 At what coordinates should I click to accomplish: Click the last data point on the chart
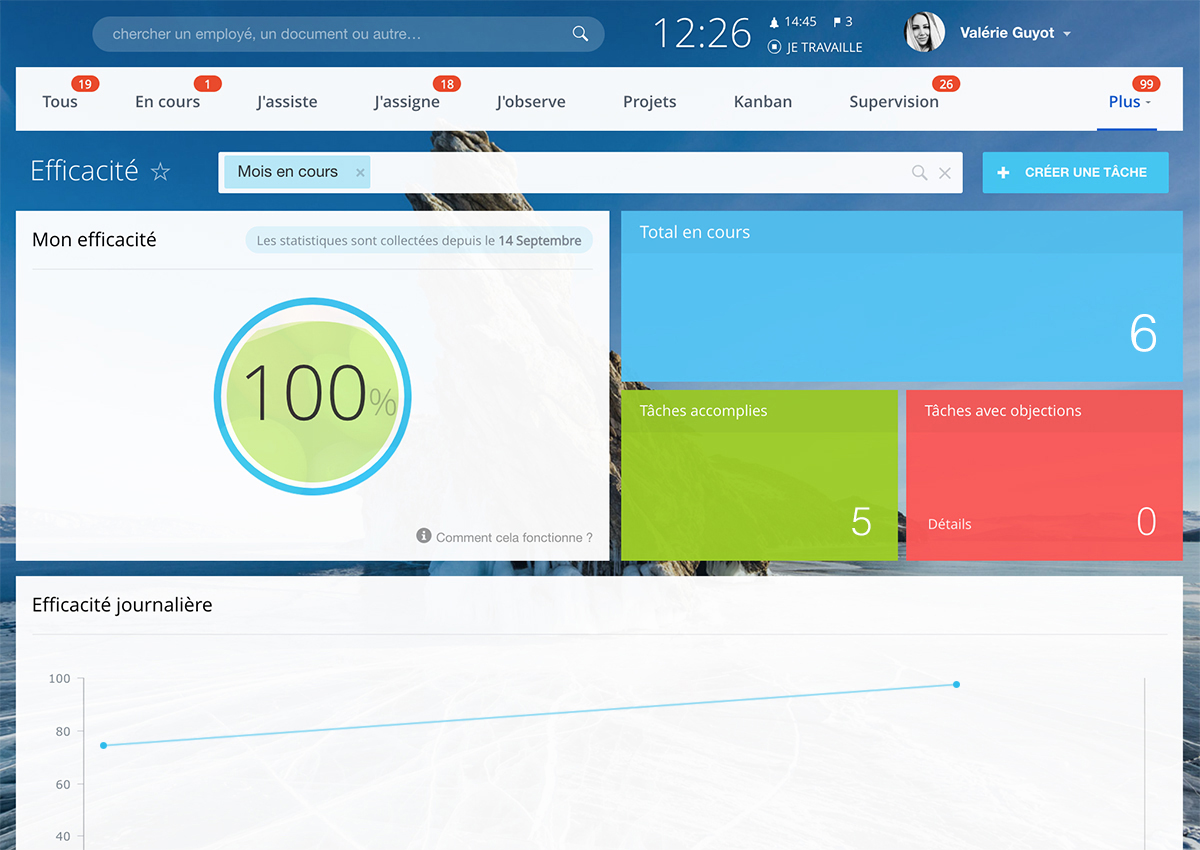(x=956, y=685)
